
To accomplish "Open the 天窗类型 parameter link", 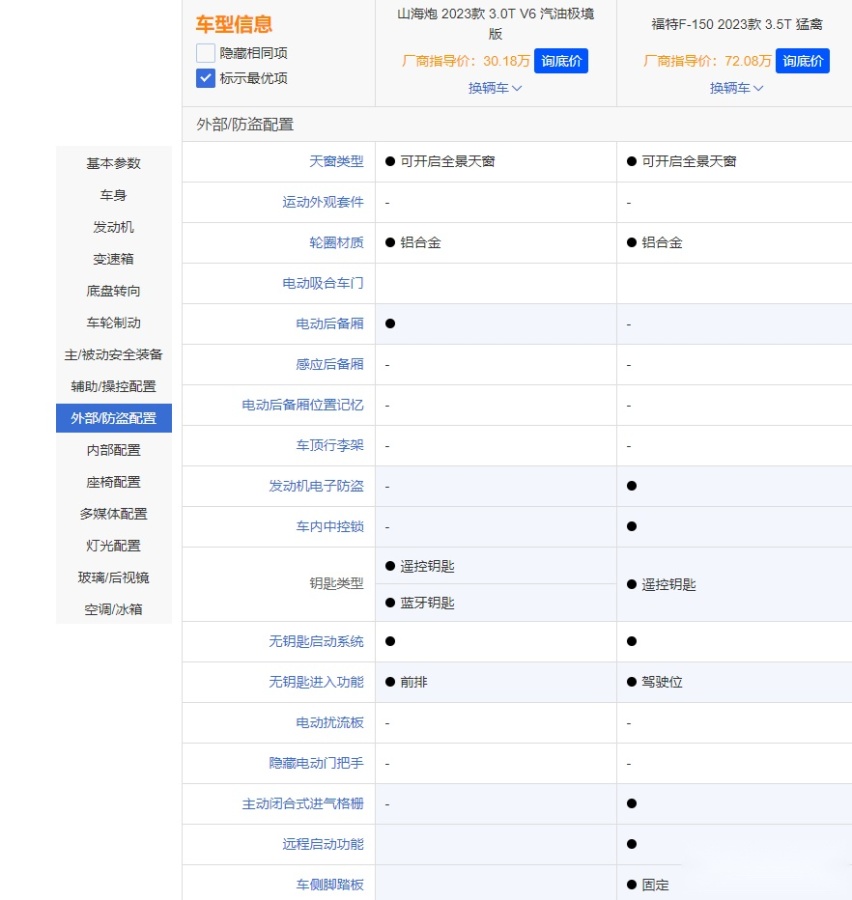I will (x=336, y=161).
